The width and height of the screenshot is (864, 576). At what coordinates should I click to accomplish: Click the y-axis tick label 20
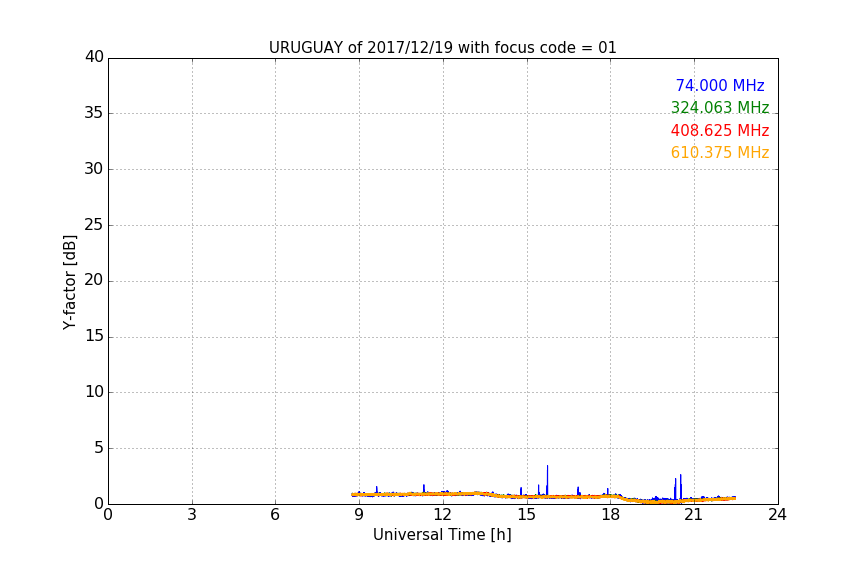[x=94, y=280]
